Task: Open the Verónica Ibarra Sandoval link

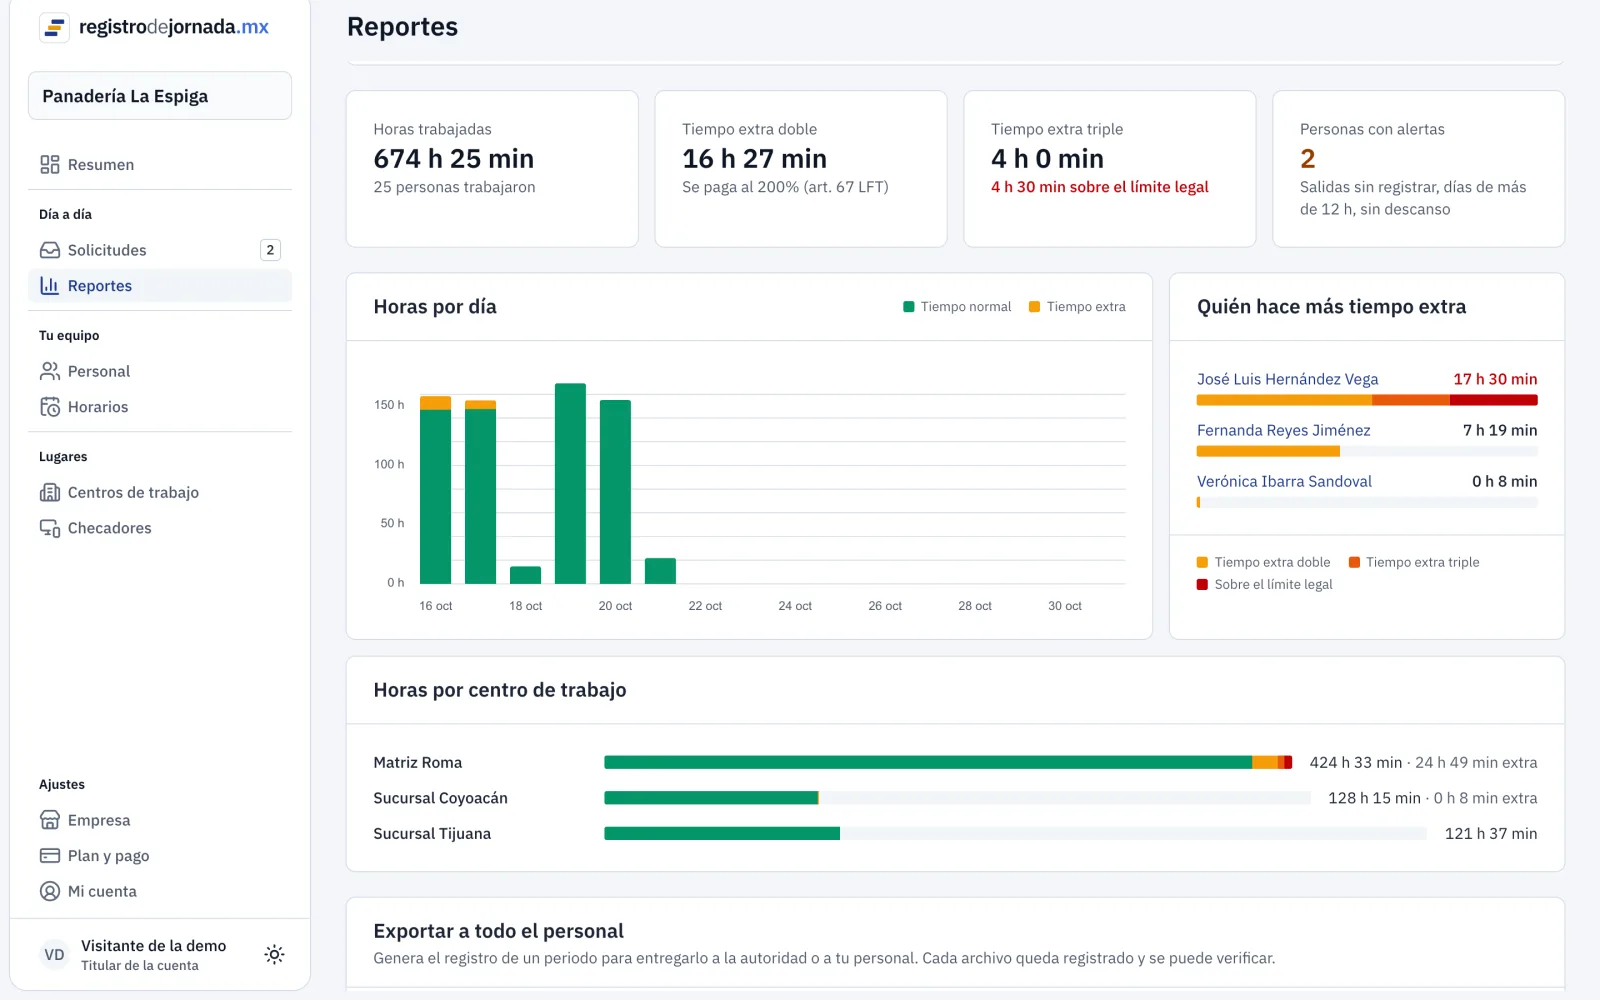Action: click(1284, 481)
